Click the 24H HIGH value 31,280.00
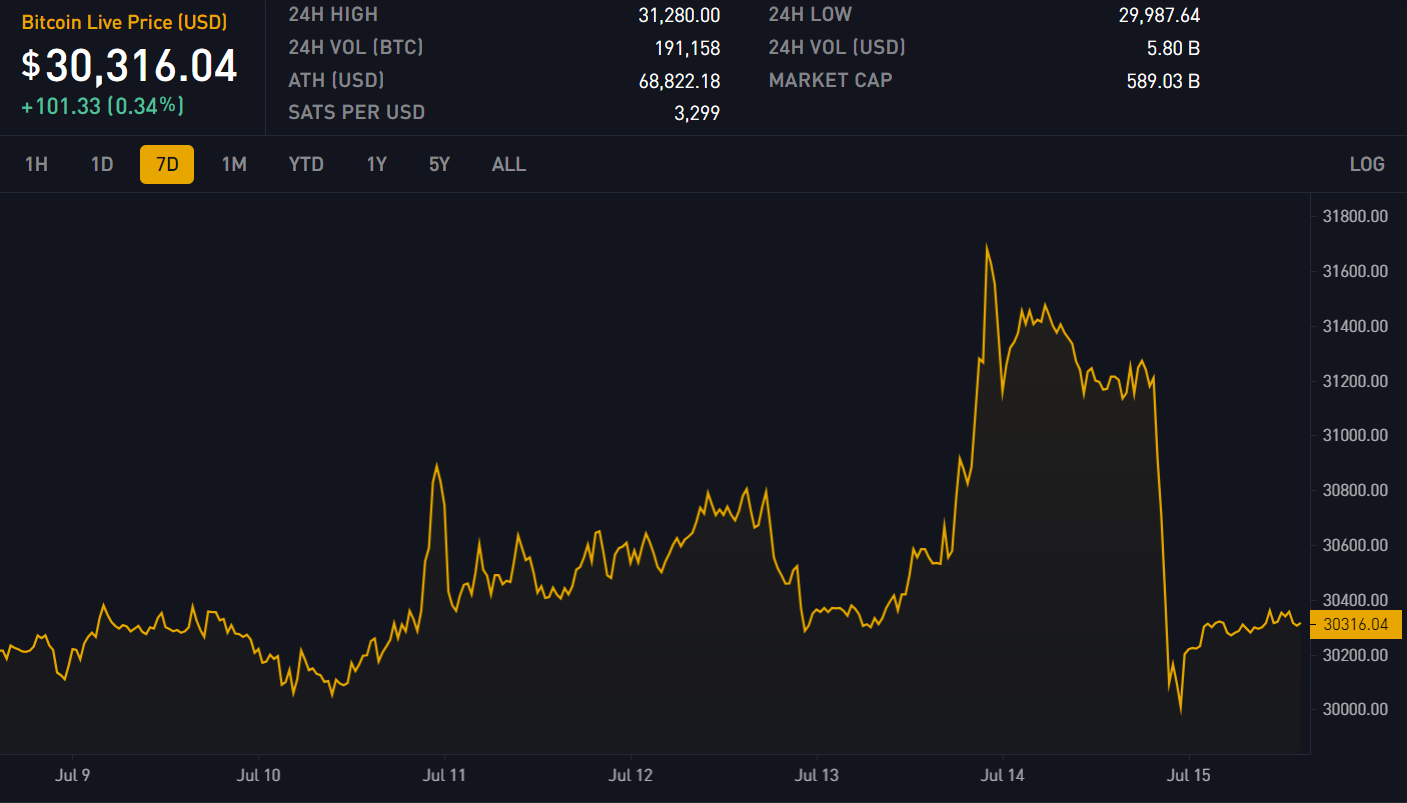The image size is (1407, 803). click(679, 15)
